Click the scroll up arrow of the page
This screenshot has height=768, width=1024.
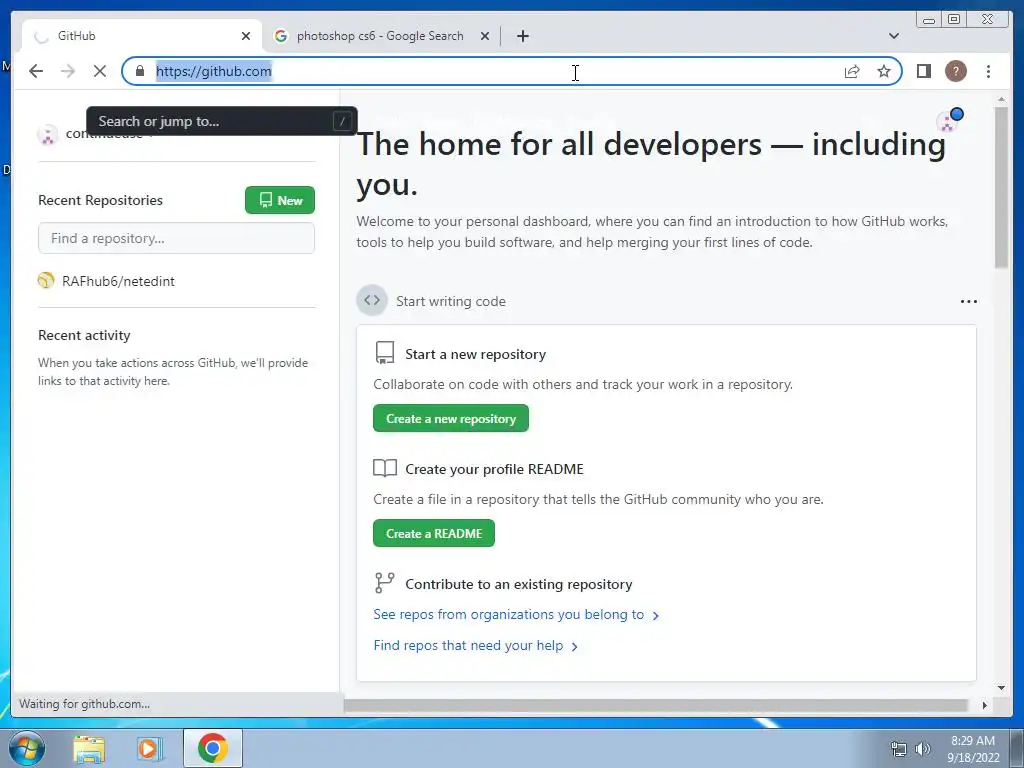click(x=1001, y=99)
